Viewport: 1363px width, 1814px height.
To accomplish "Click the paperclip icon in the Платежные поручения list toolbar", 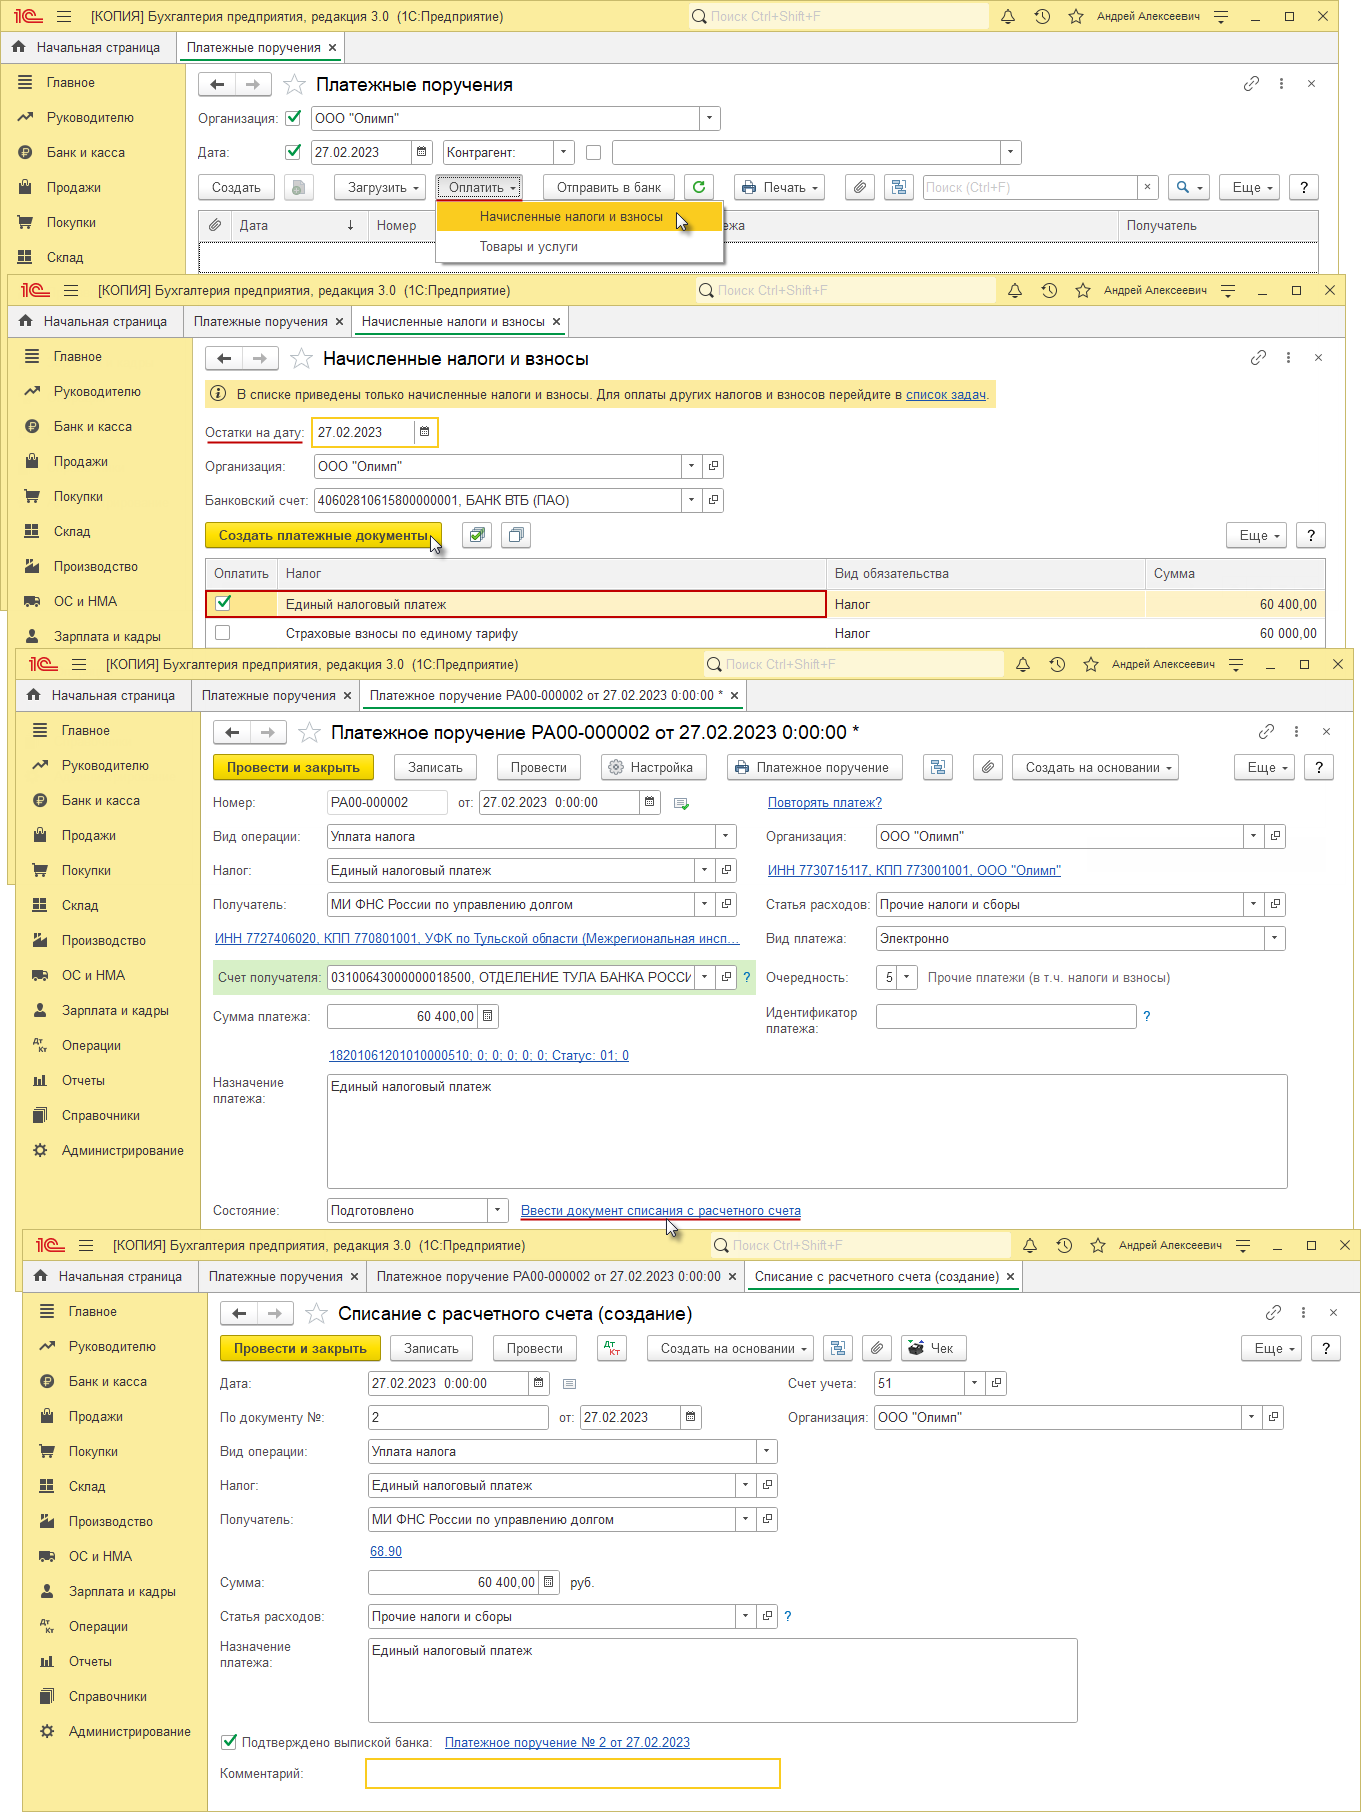I will (860, 187).
